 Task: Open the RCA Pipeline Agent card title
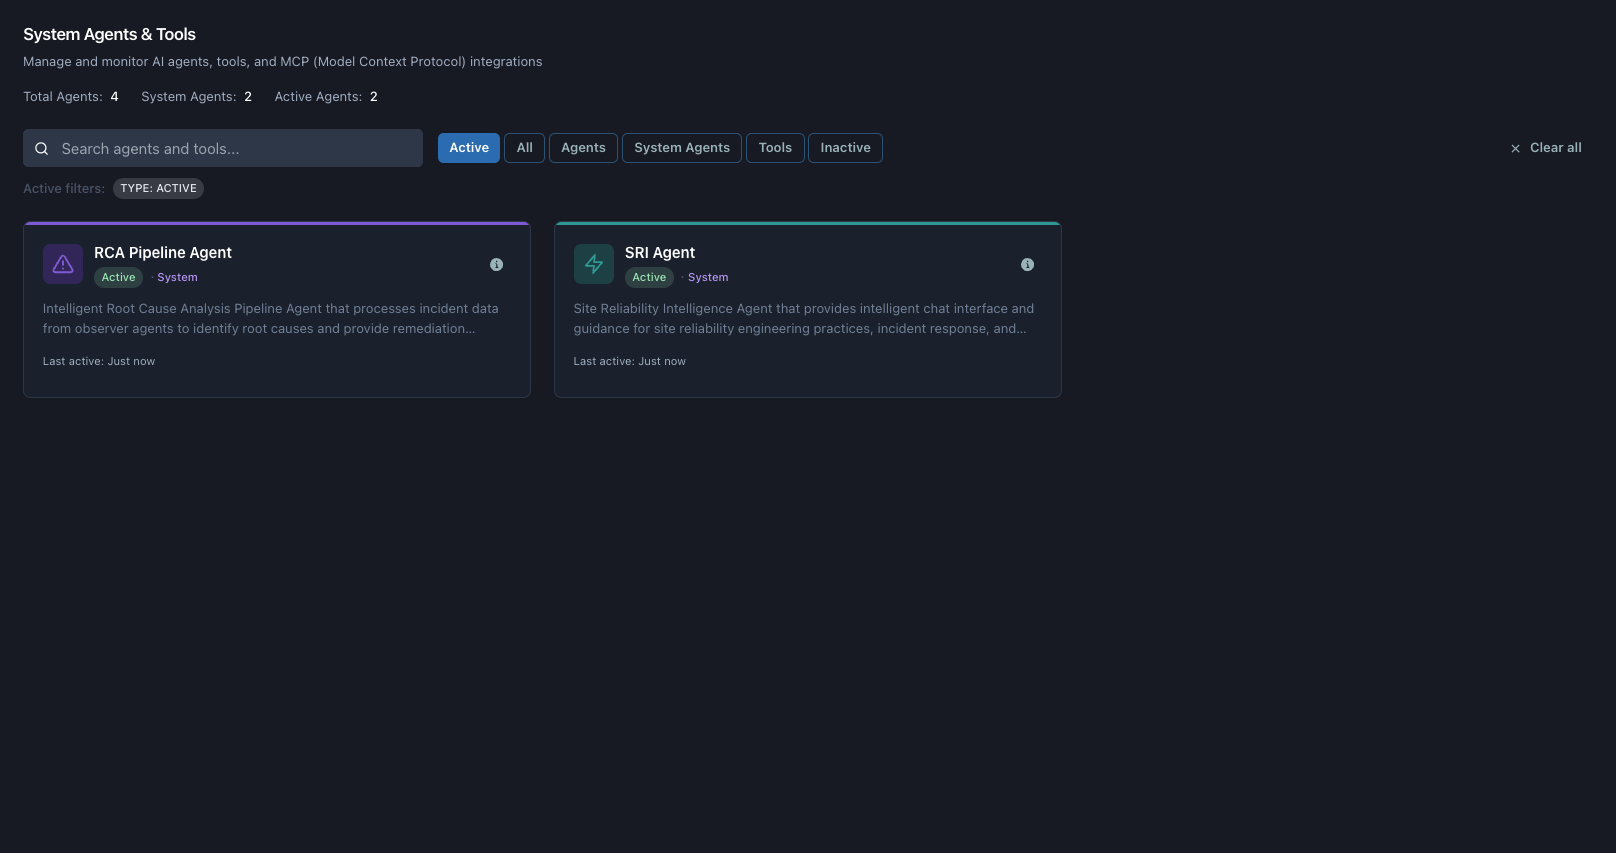163,253
